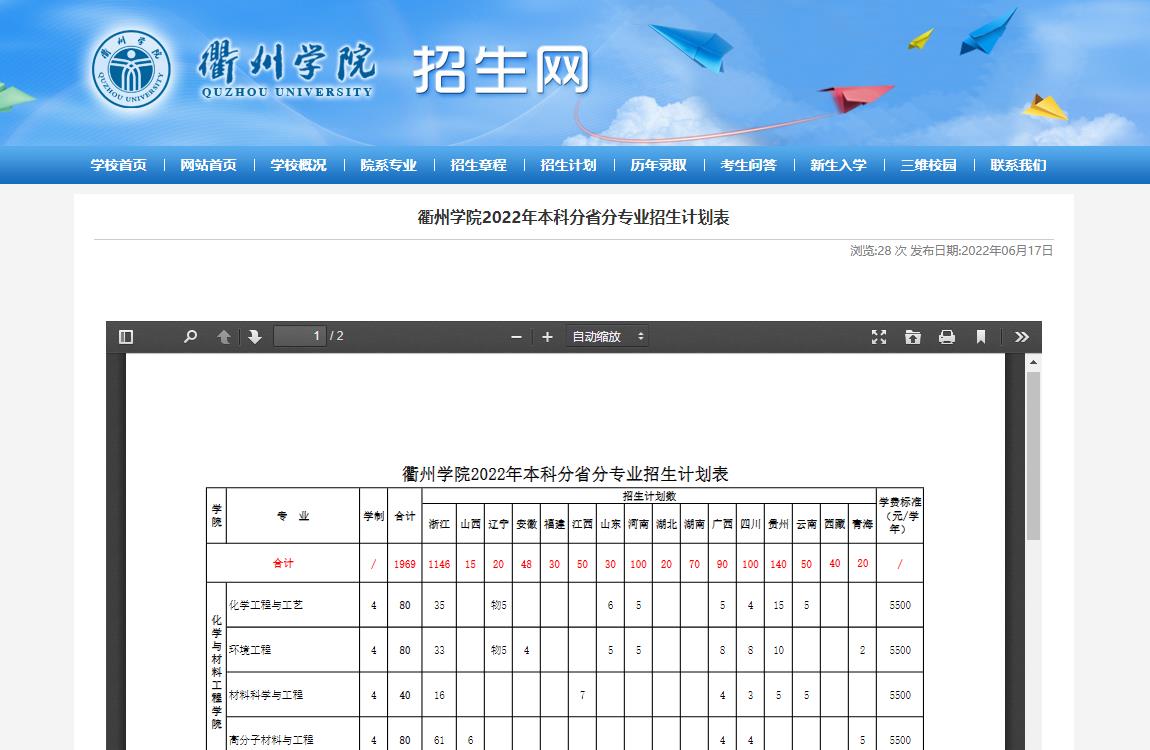Switch PDF to presentation fullscreen mode
Image resolution: width=1150 pixels, height=750 pixels.
879,337
